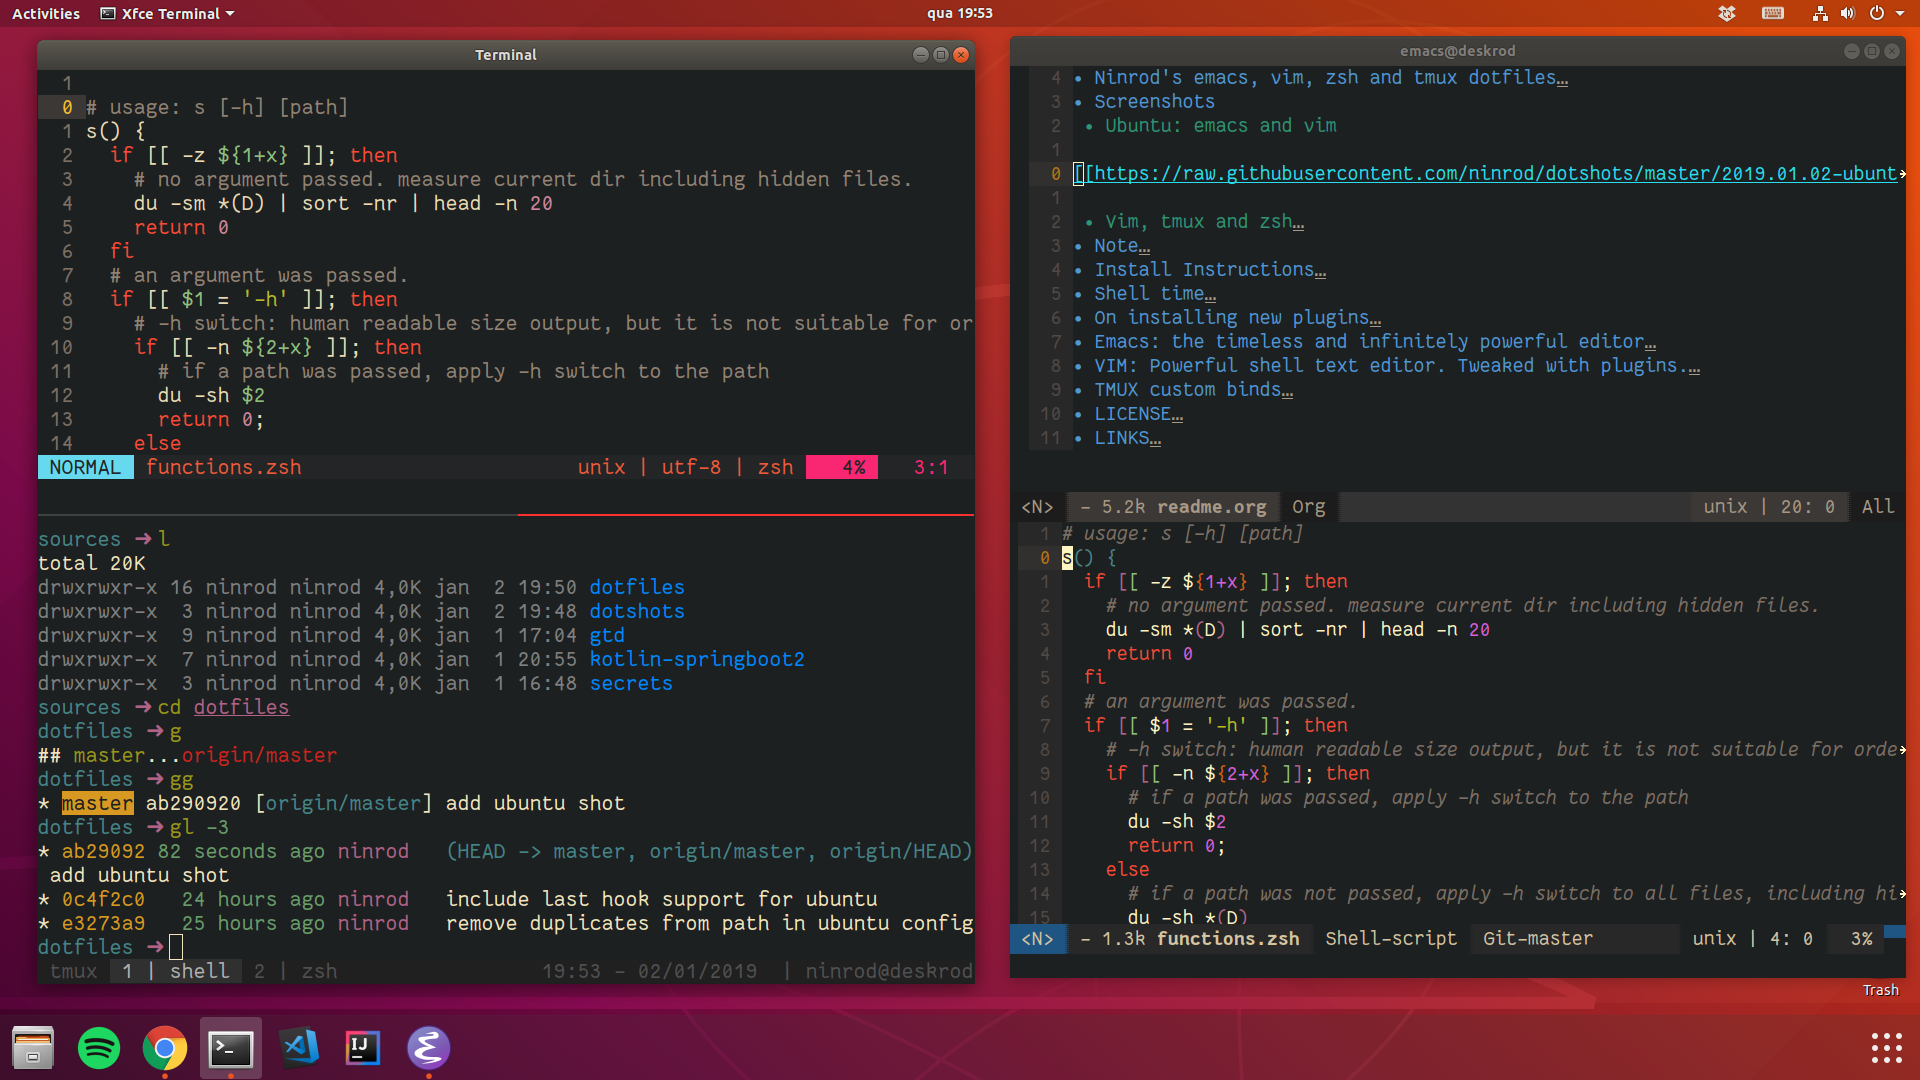Expand the Install Instructions org heading
Image resolution: width=1920 pixels, height=1080 pixels.
1209,270
